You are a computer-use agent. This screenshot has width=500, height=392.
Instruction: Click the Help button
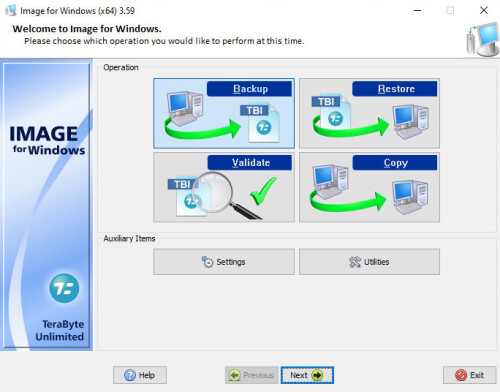(140, 375)
